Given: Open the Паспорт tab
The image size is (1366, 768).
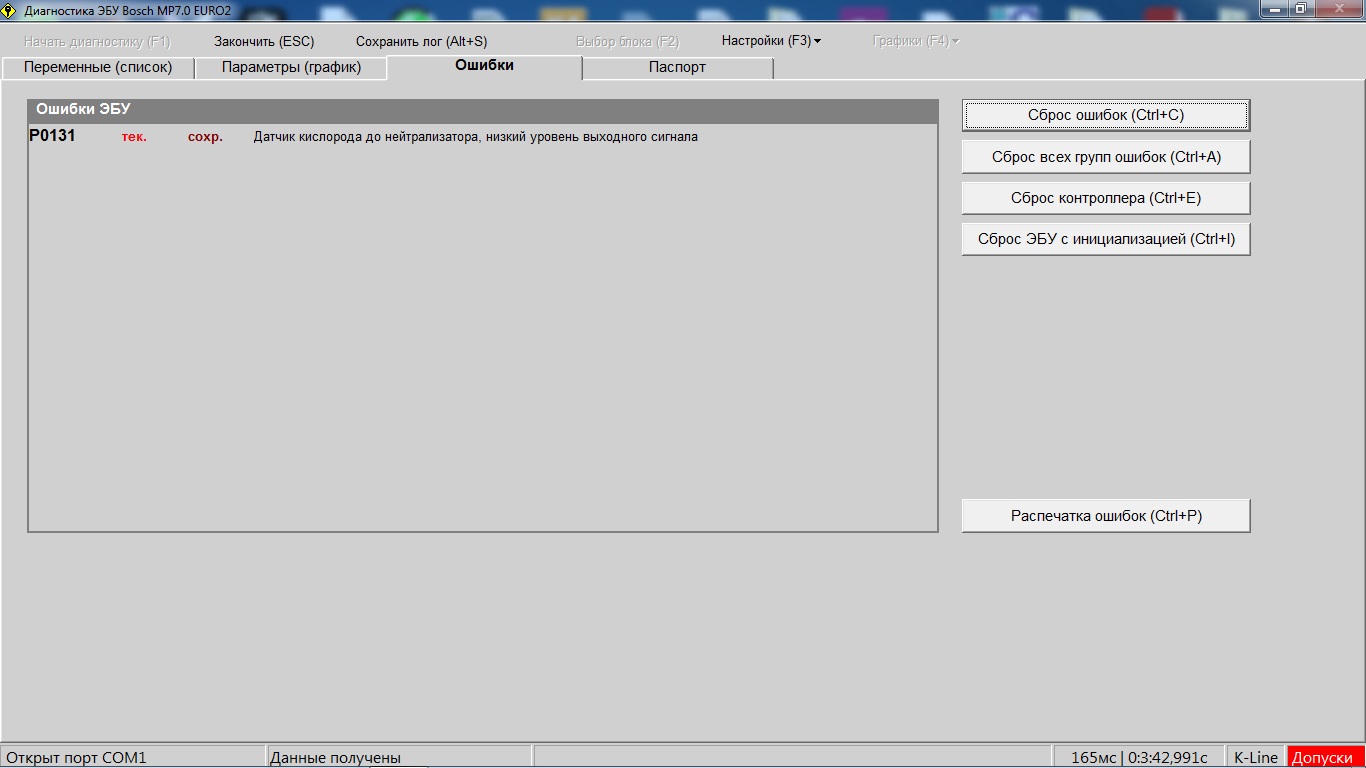Looking at the screenshot, I should (x=677, y=67).
